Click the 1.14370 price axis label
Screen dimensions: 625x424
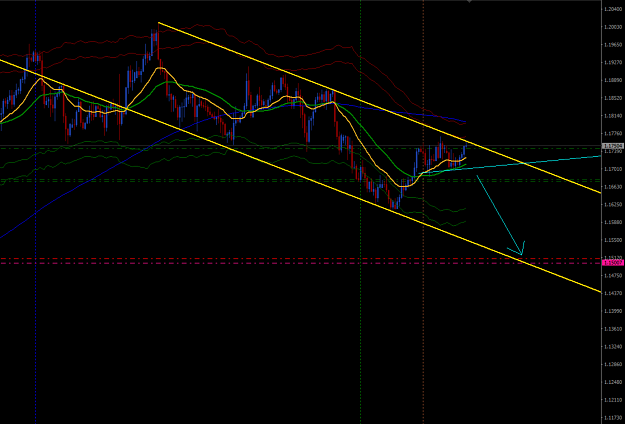[x=613, y=293]
